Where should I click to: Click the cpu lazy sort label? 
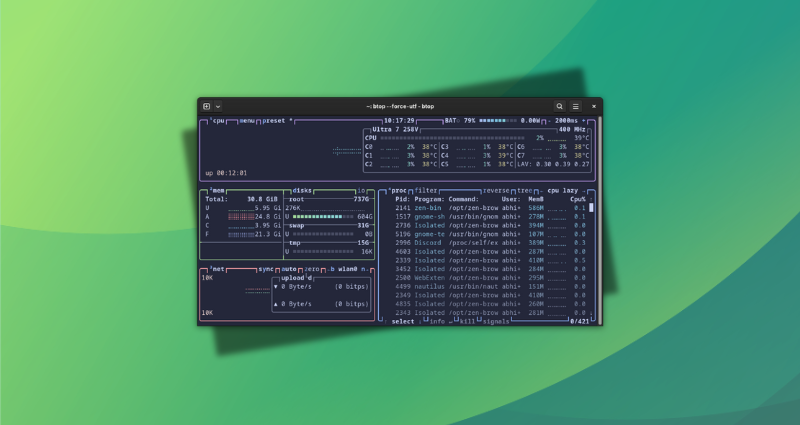pos(563,191)
